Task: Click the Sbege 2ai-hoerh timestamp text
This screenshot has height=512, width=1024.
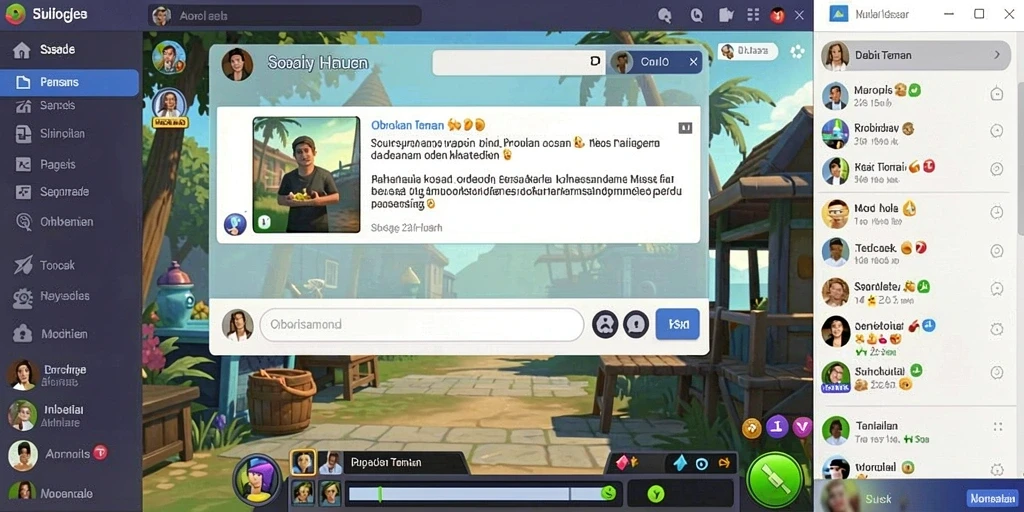Action: click(x=406, y=228)
